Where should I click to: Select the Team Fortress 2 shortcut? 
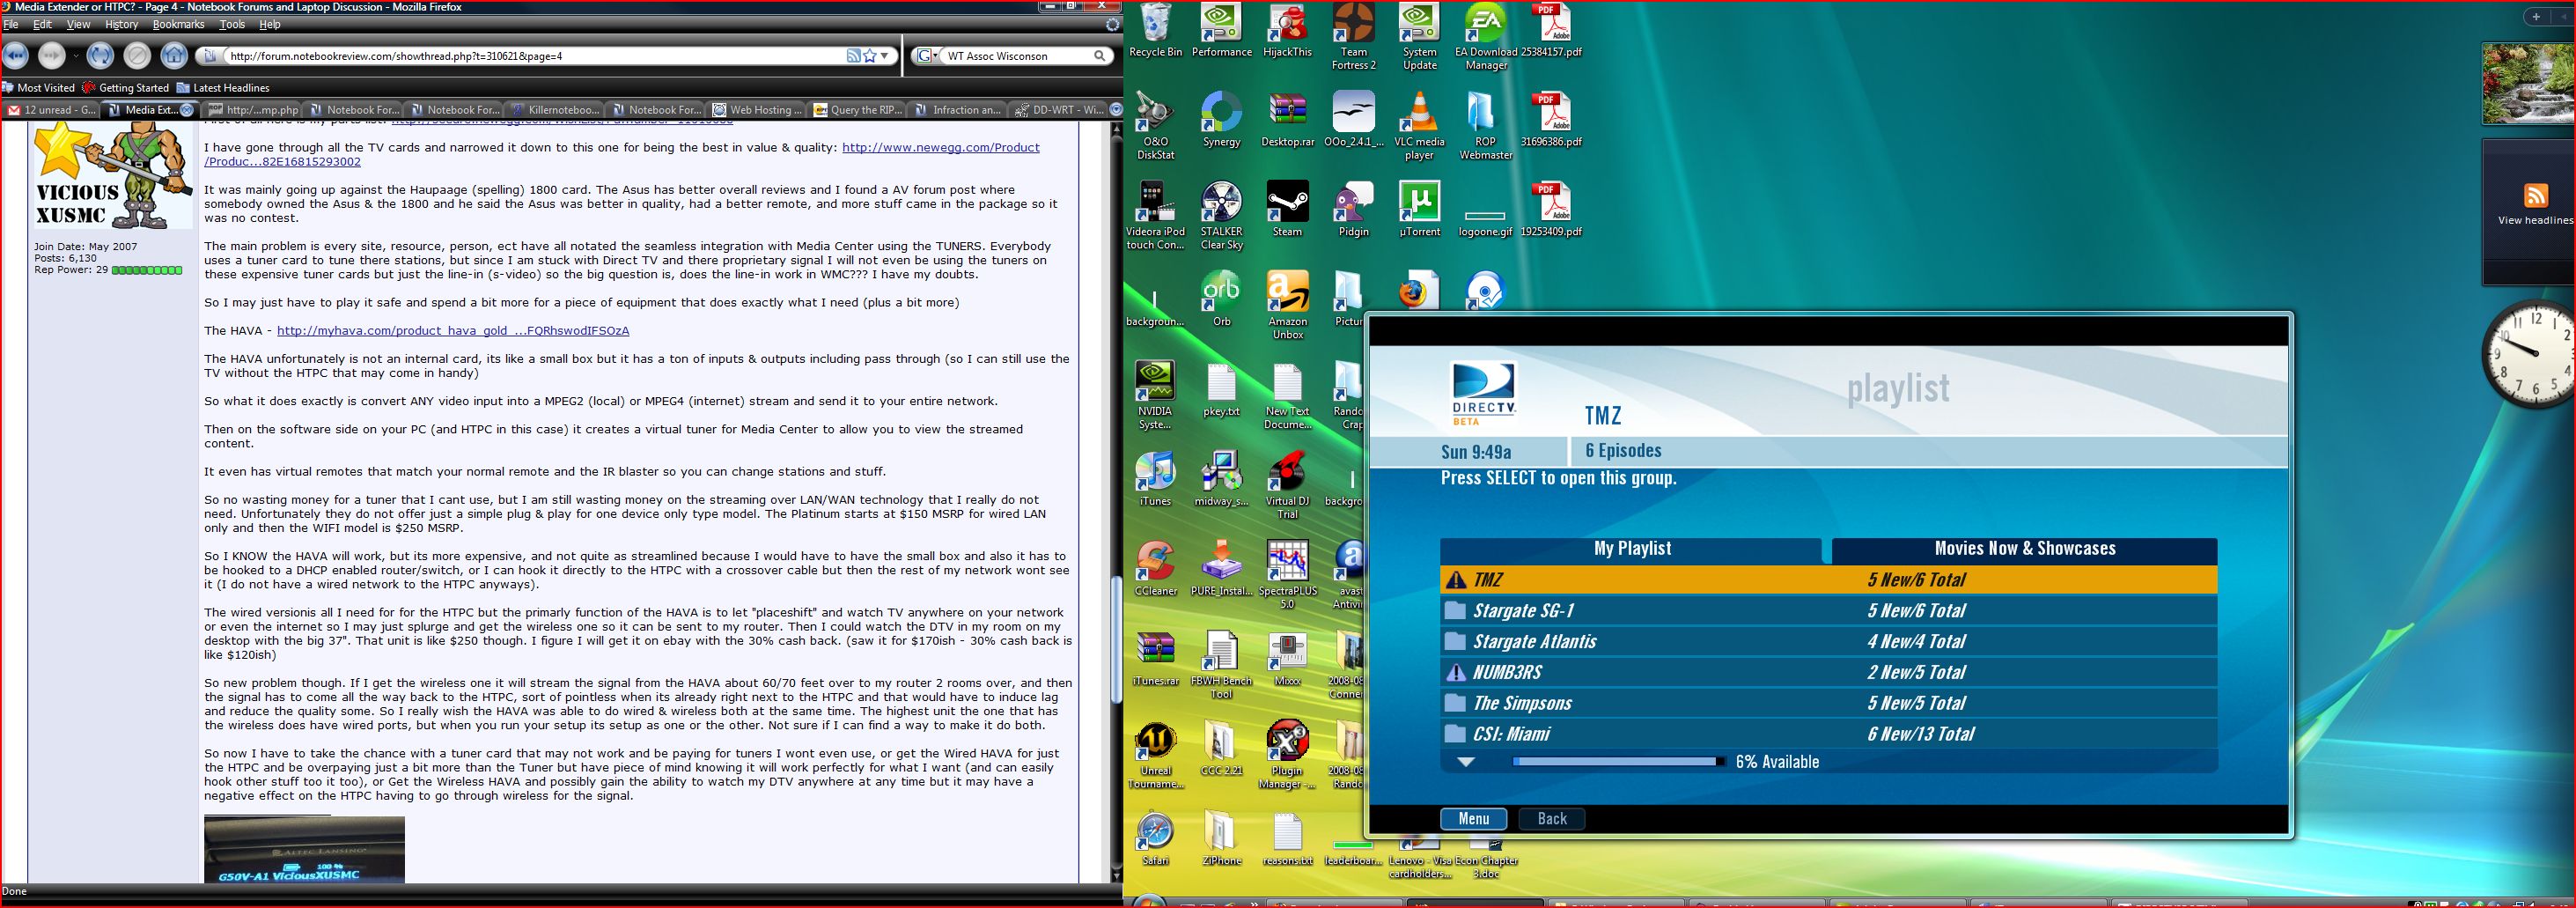(x=1353, y=37)
